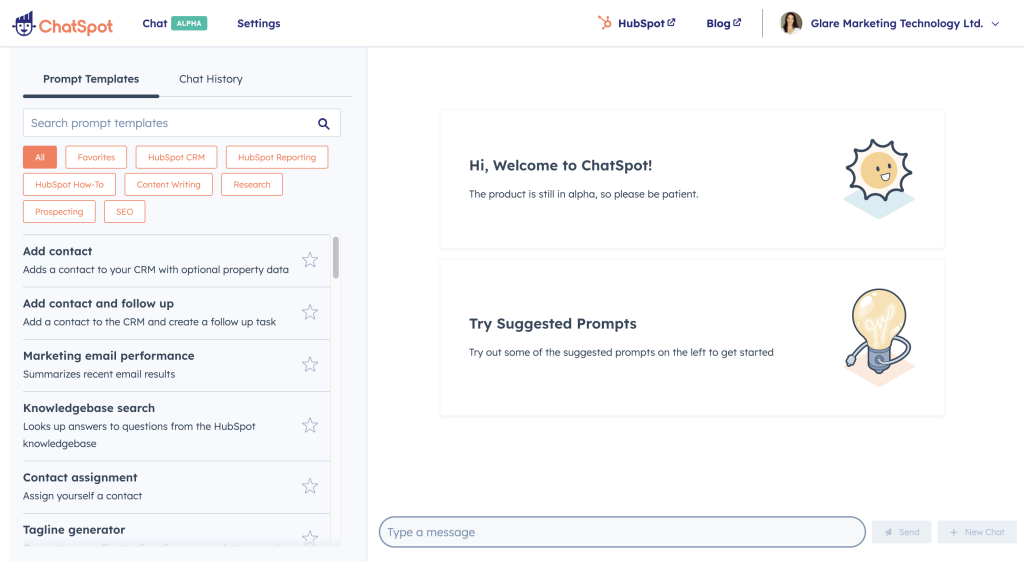Screen dimensions: 1024x562
Task: Select the Favorites filter chip
Action: click(x=96, y=157)
